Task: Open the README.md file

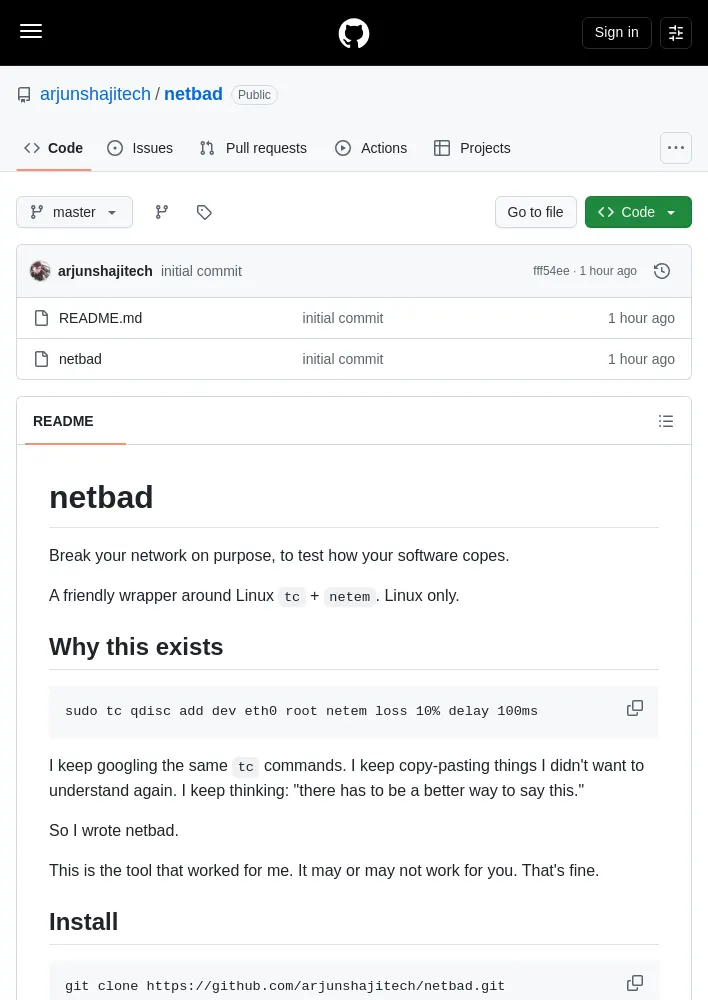Action: pos(100,318)
